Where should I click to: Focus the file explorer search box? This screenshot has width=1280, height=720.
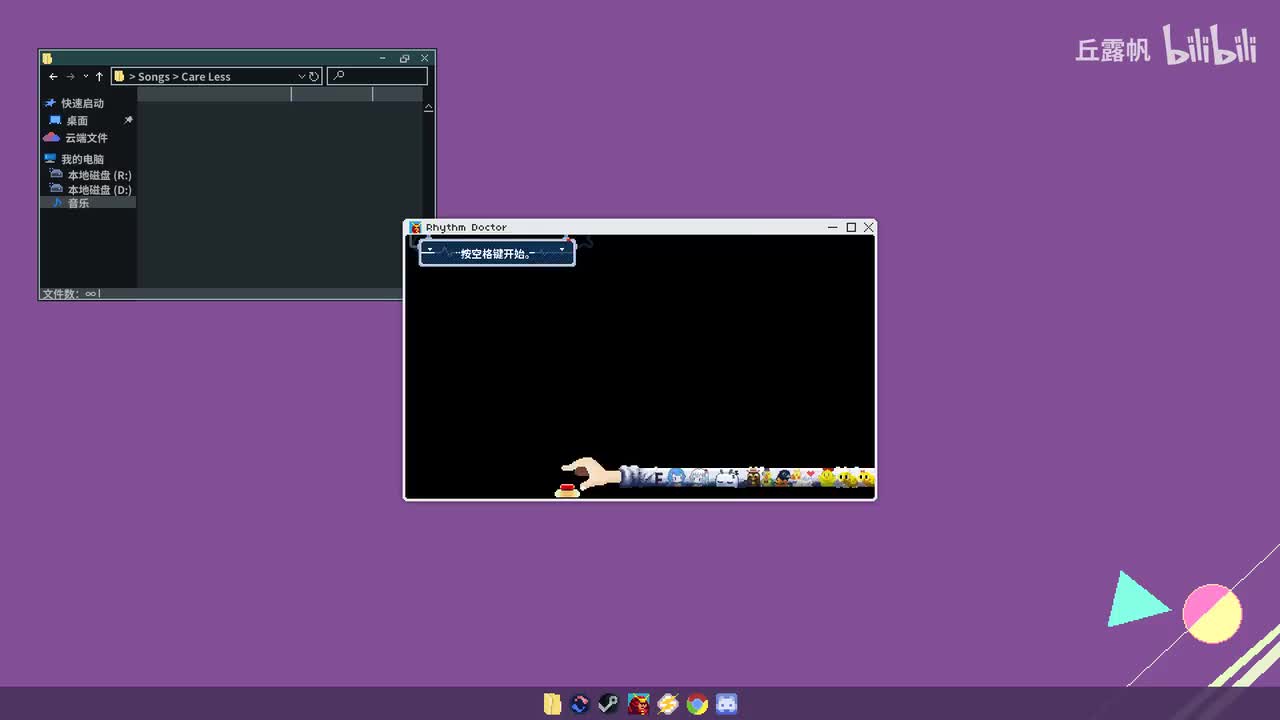point(377,76)
